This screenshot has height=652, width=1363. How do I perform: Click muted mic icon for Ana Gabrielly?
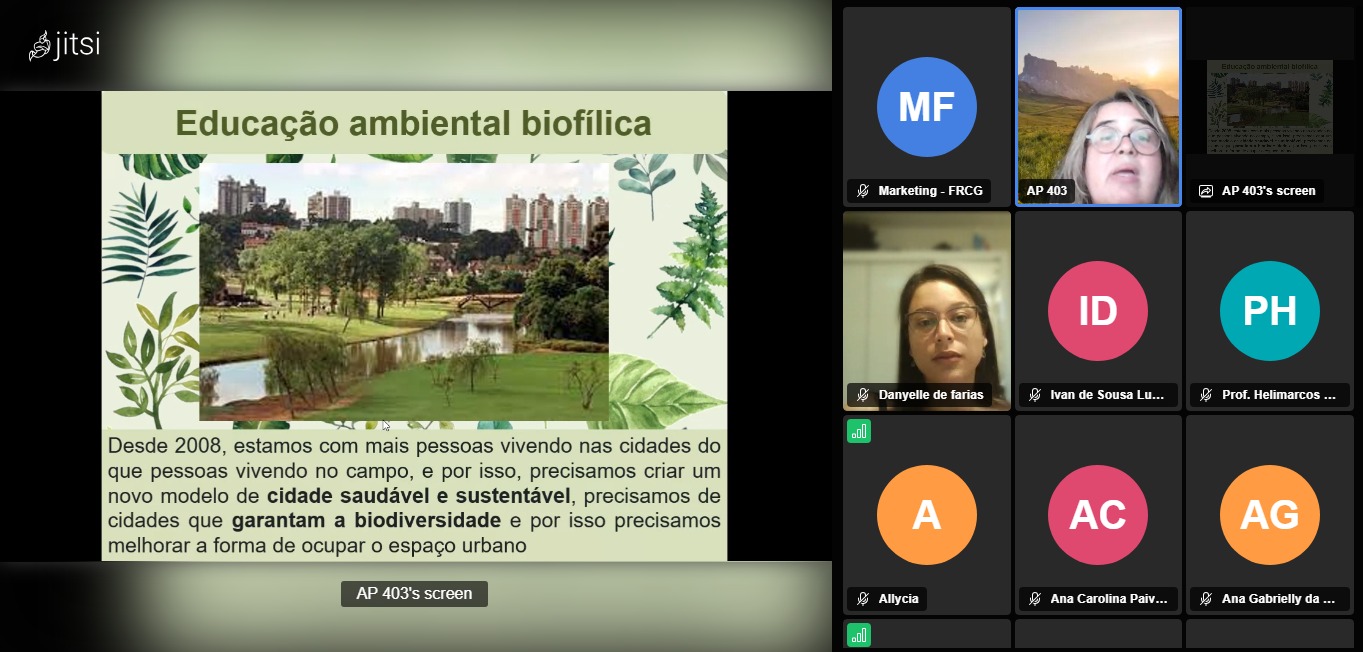[x=1206, y=599]
